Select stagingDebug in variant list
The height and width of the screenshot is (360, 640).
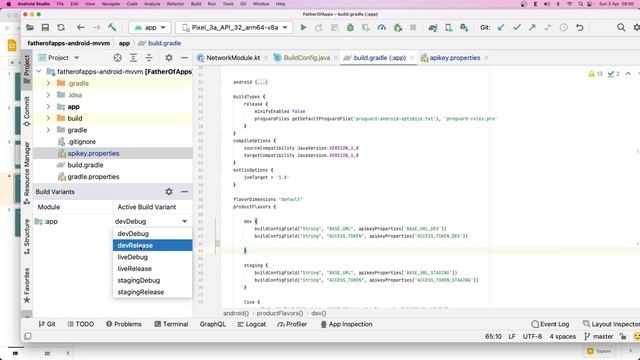(152, 280)
